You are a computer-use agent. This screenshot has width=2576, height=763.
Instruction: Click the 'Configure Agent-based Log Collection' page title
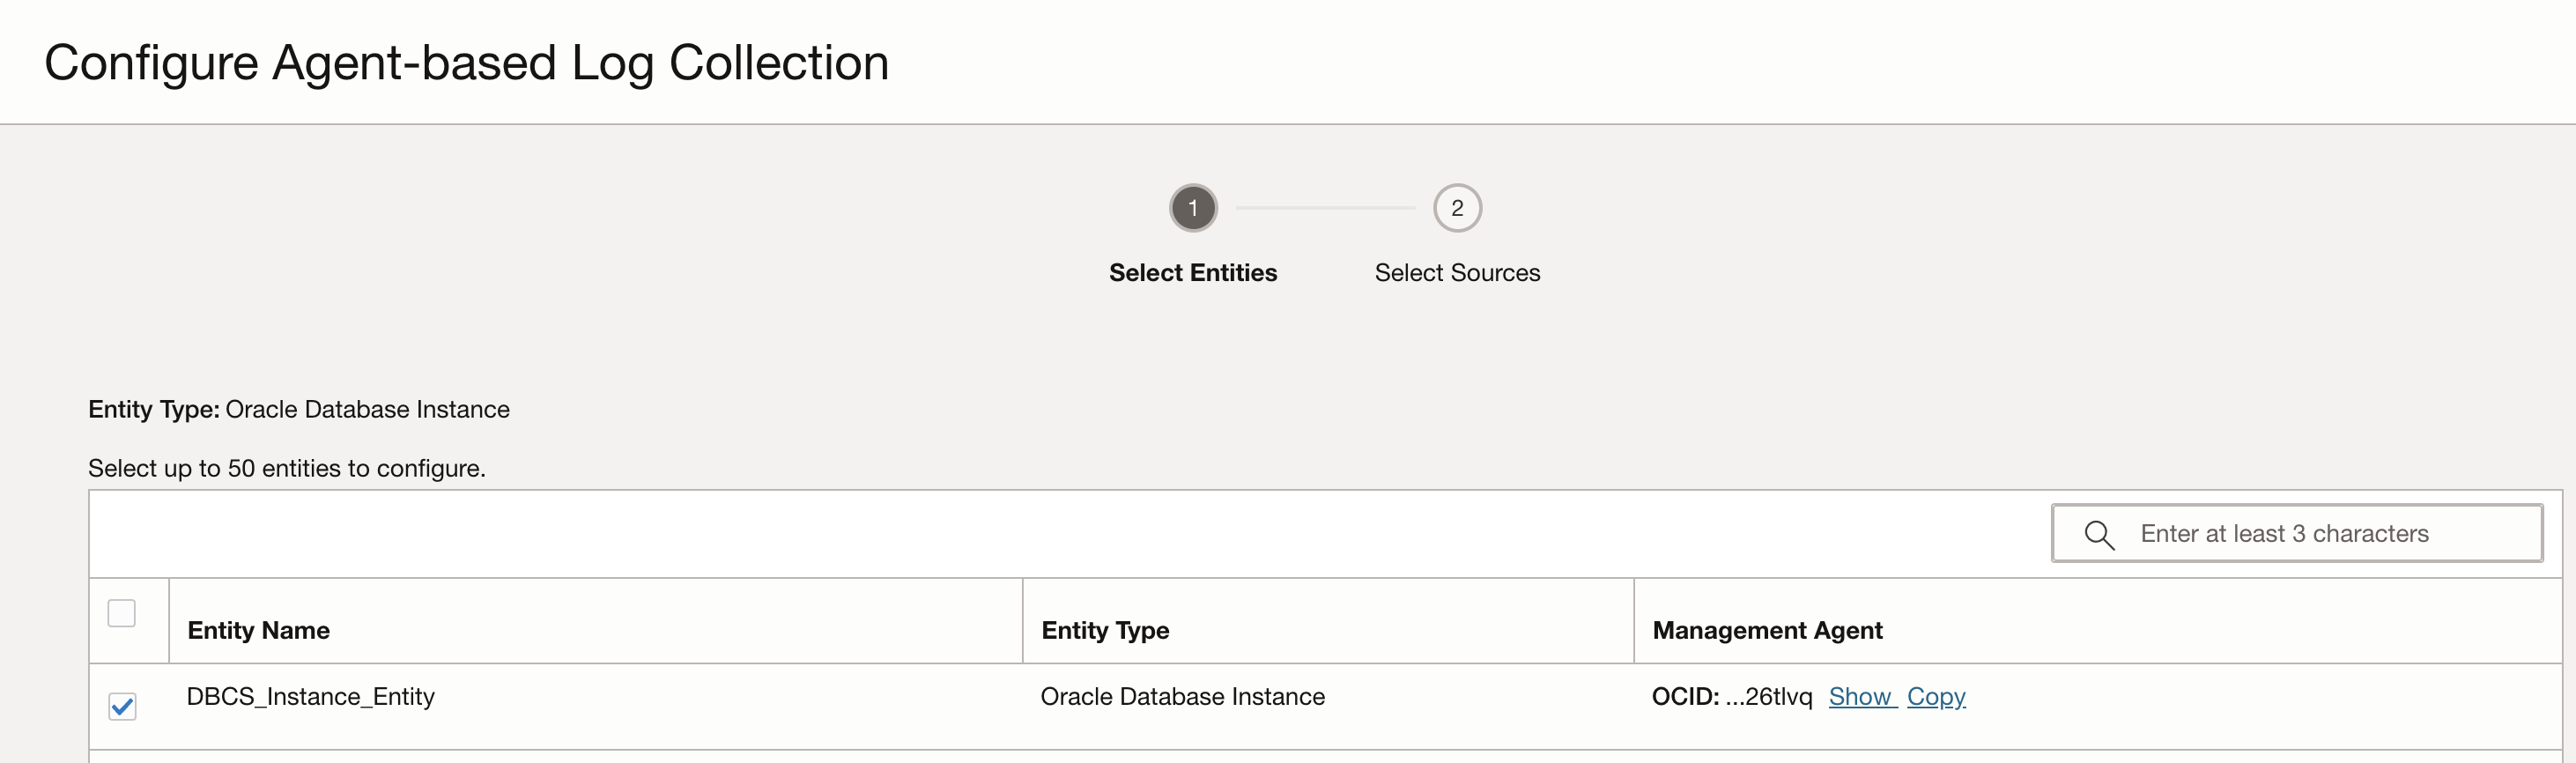click(x=467, y=63)
